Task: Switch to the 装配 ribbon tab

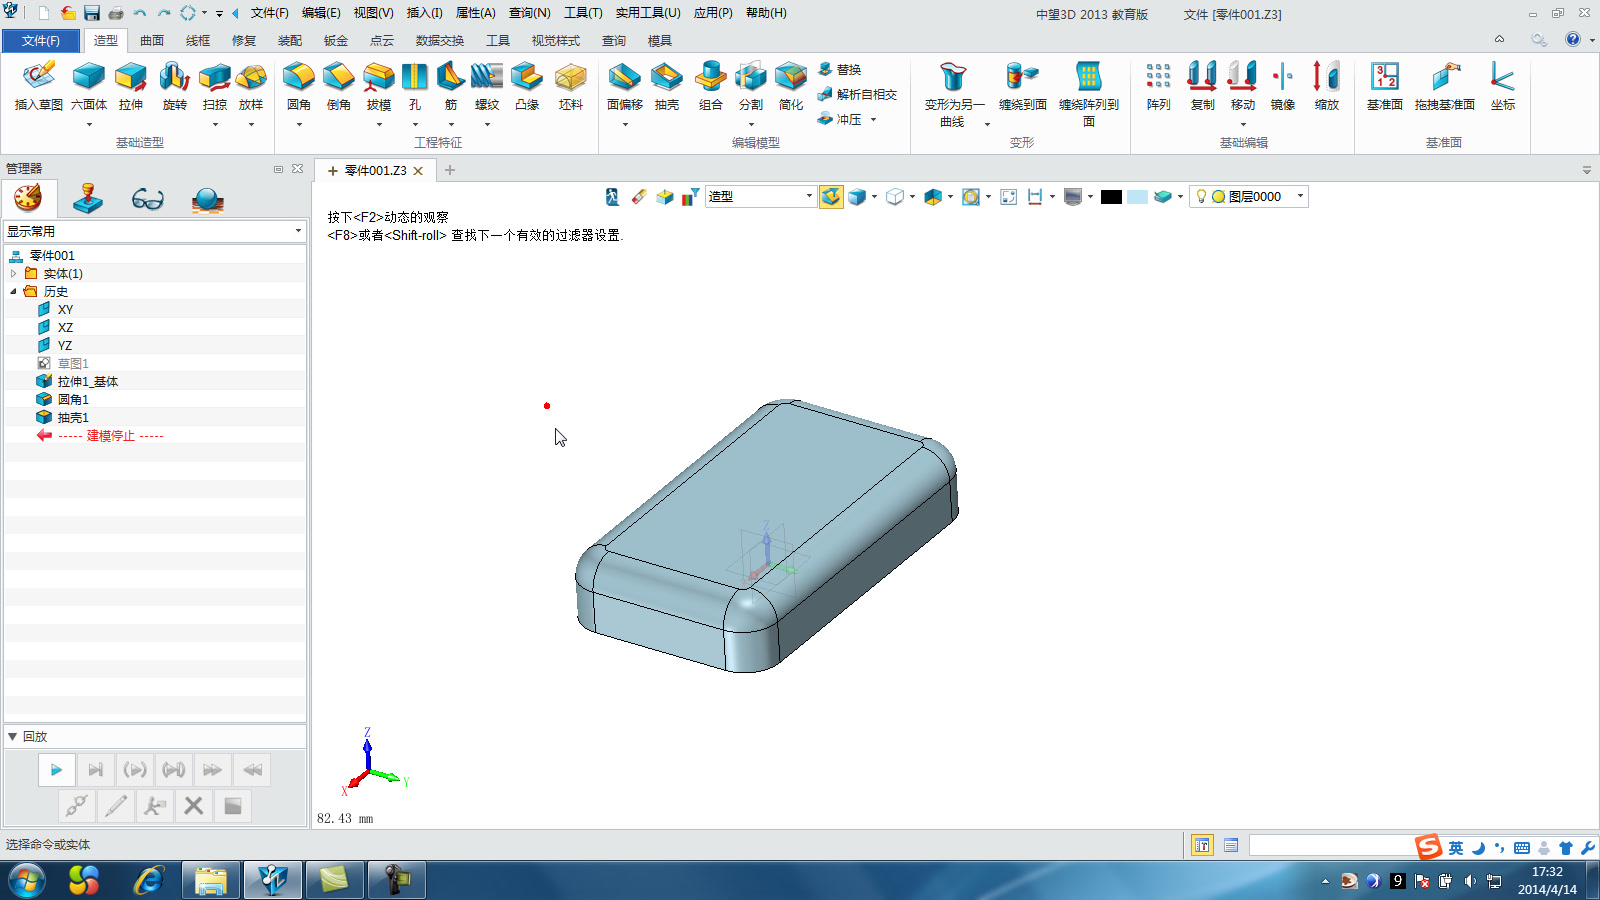Action: point(289,40)
